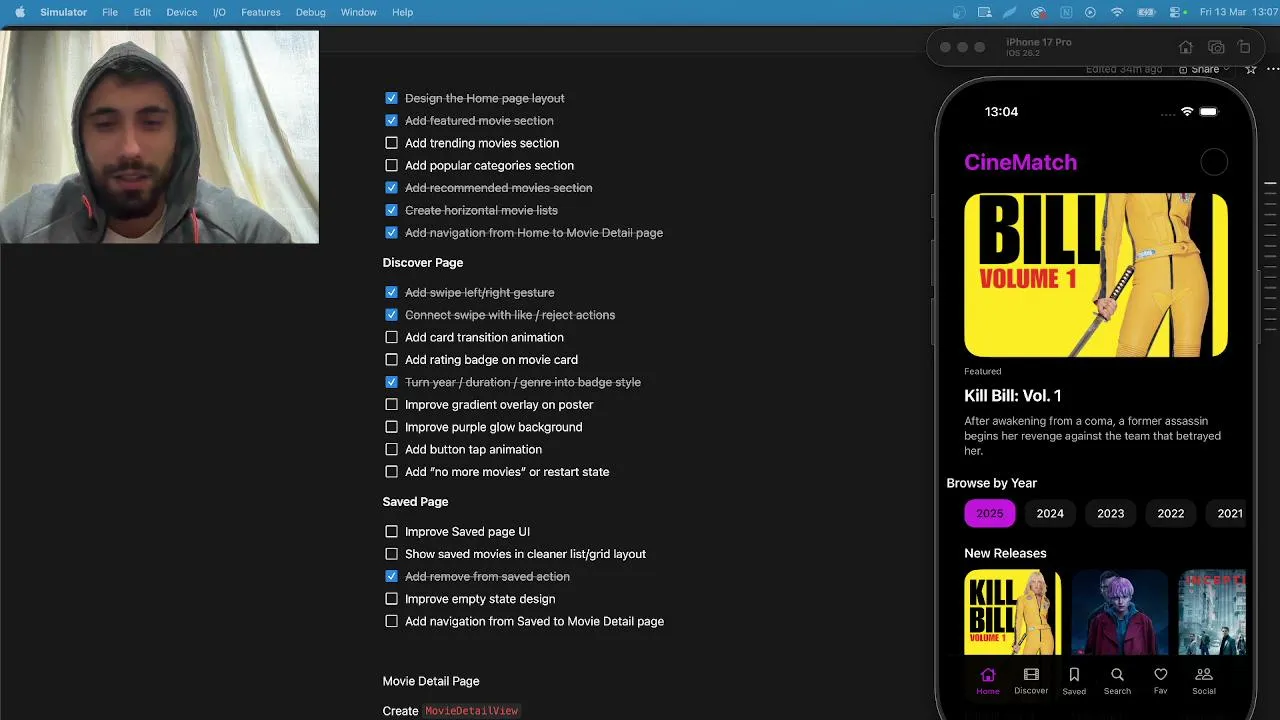
Task: Check Add trending movies section
Action: tap(391, 143)
